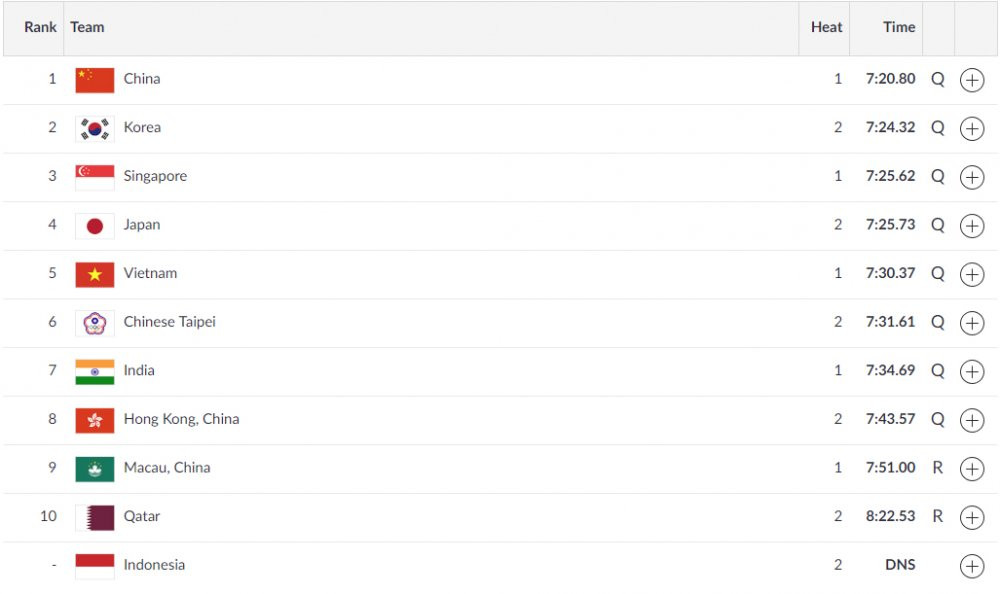Image resolution: width=1000 pixels, height=594 pixels.
Task: Click the Qatar flag icon
Action: tap(94, 517)
